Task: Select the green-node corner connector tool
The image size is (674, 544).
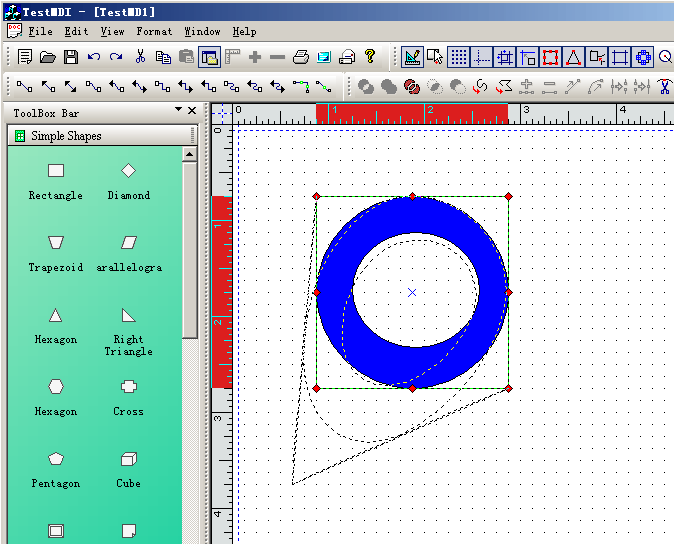Action: pyautogui.click(x=301, y=86)
